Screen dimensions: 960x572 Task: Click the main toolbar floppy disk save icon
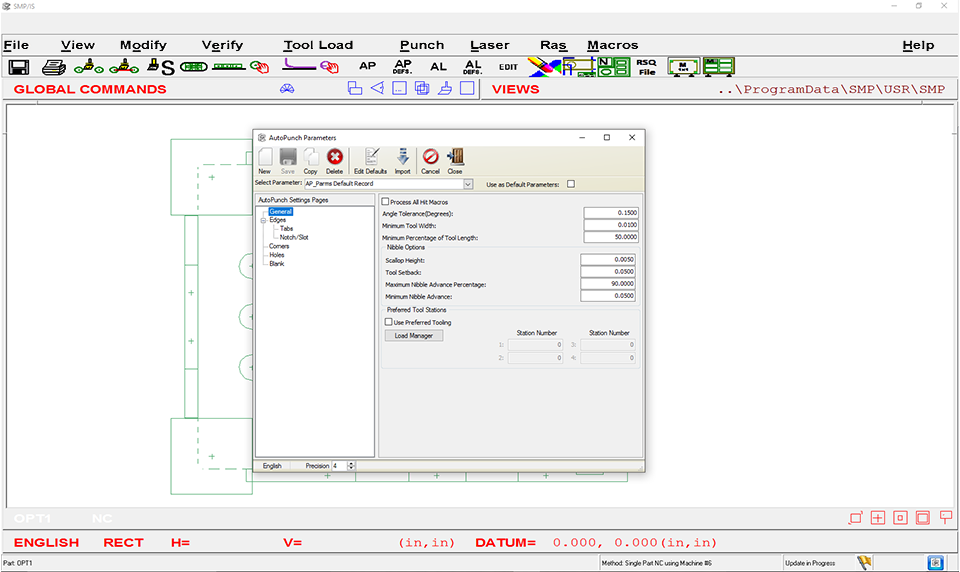click(x=18, y=67)
